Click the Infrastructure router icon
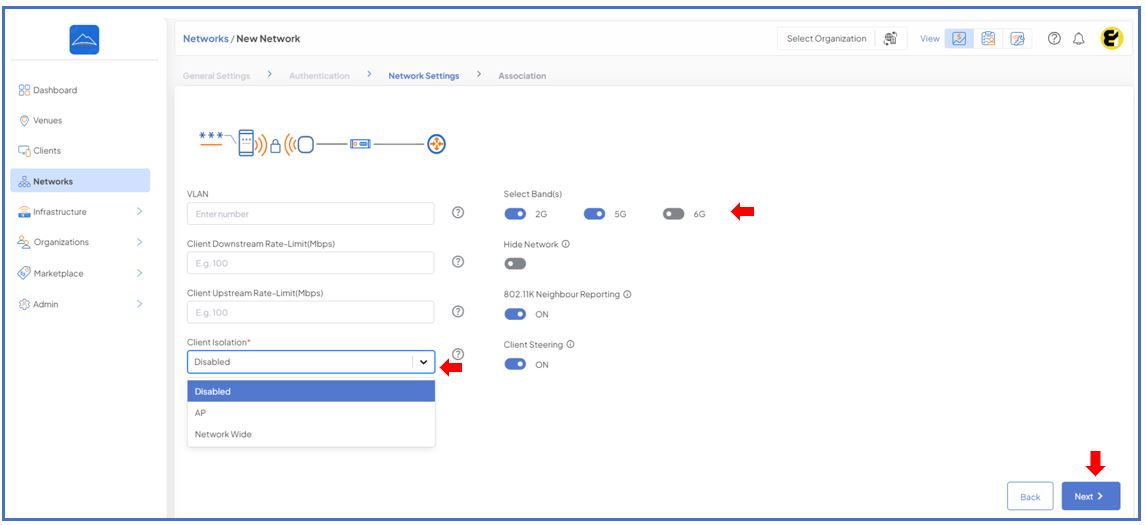Viewport: 1146px width, 525px height. tap(24, 211)
